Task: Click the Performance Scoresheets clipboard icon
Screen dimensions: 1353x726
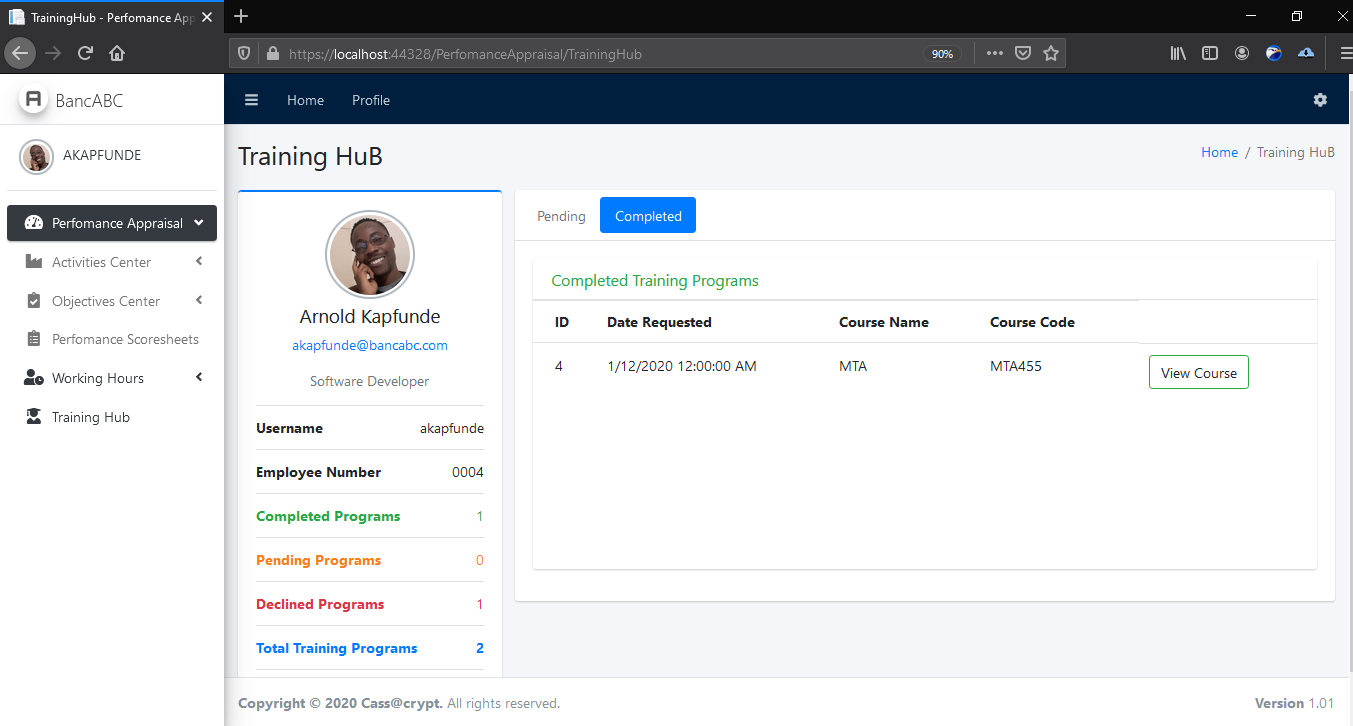Action: [x=34, y=339]
